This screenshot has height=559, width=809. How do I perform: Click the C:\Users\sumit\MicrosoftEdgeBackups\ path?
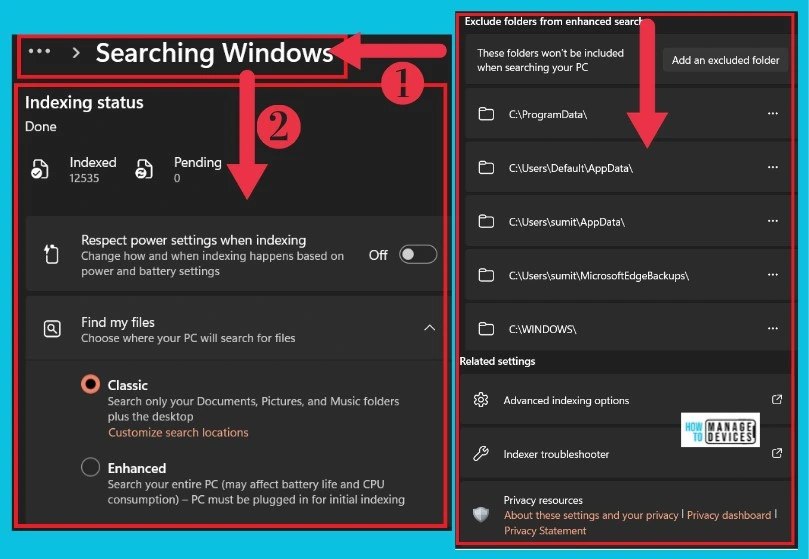pyautogui.click(x=598, y=276)
